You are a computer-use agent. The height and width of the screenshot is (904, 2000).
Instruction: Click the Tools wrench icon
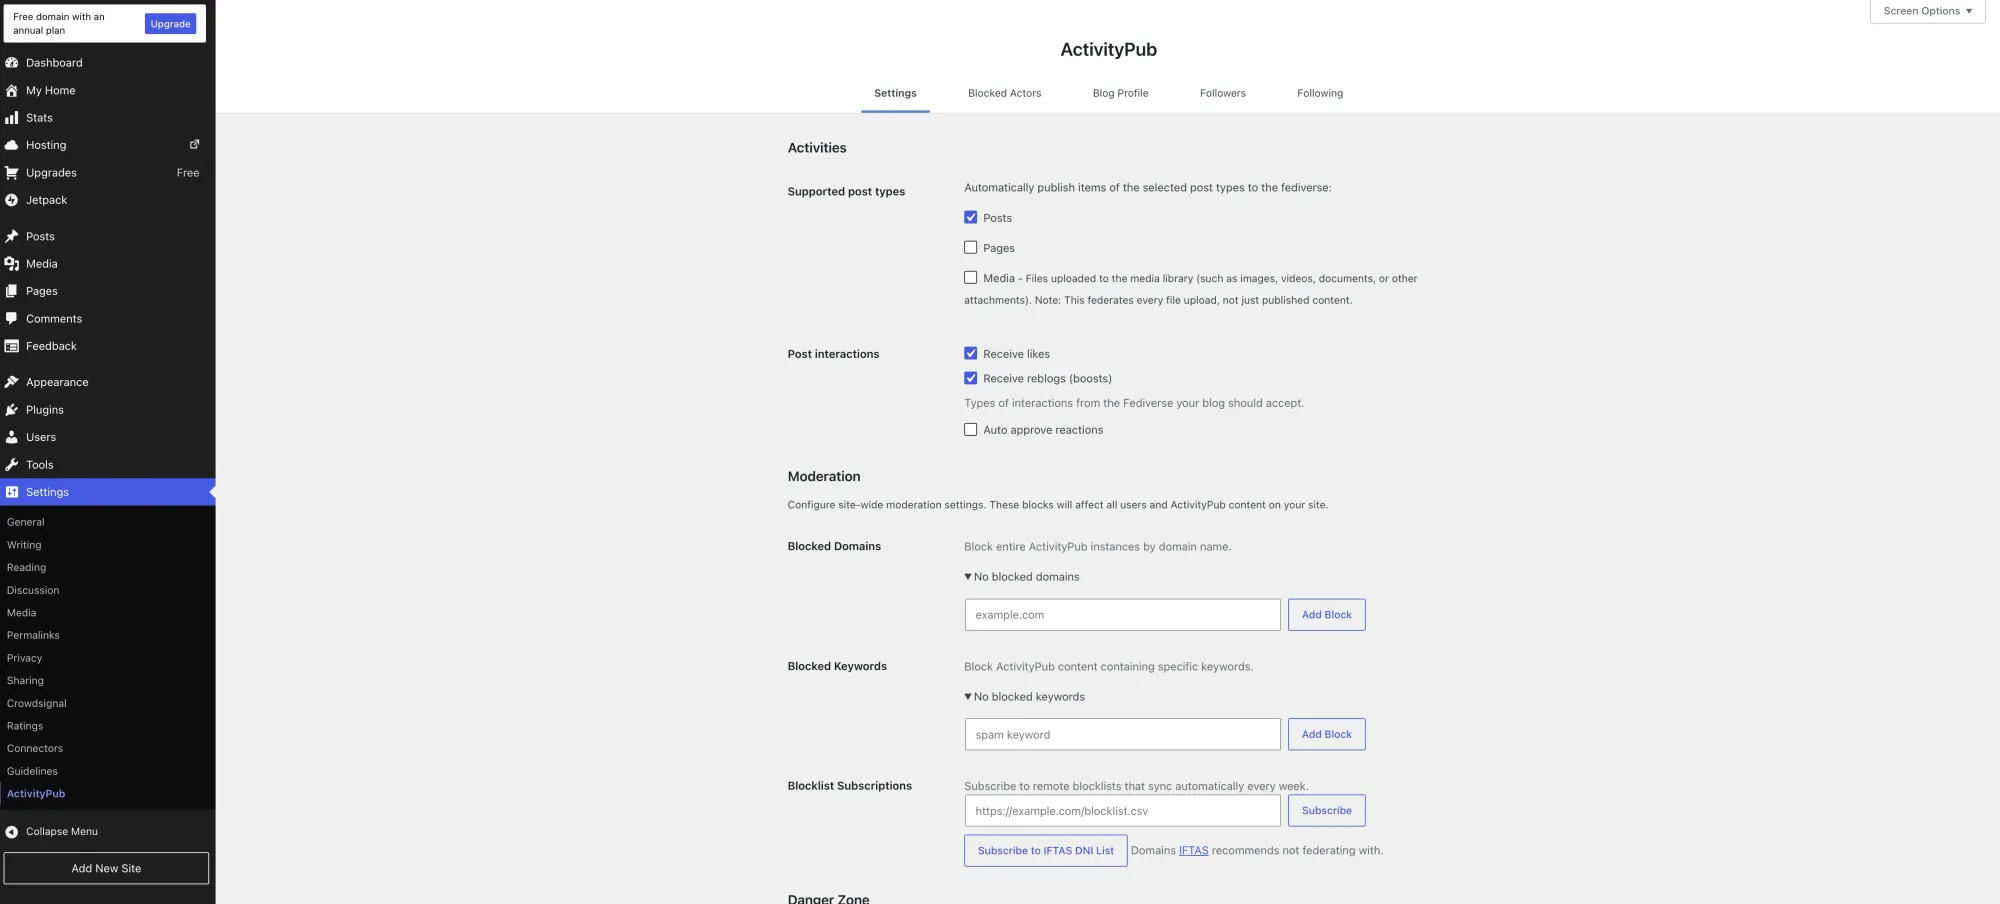point(12,465)
